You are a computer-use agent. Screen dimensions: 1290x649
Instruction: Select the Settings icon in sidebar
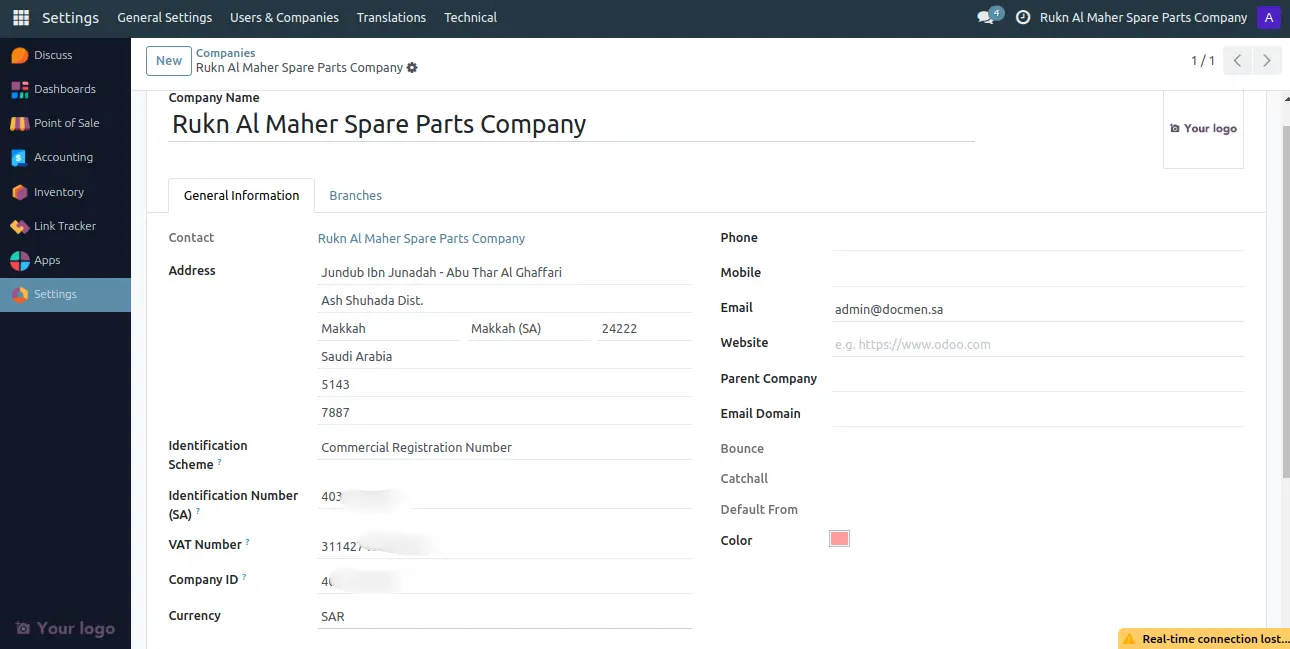(20, 294)
